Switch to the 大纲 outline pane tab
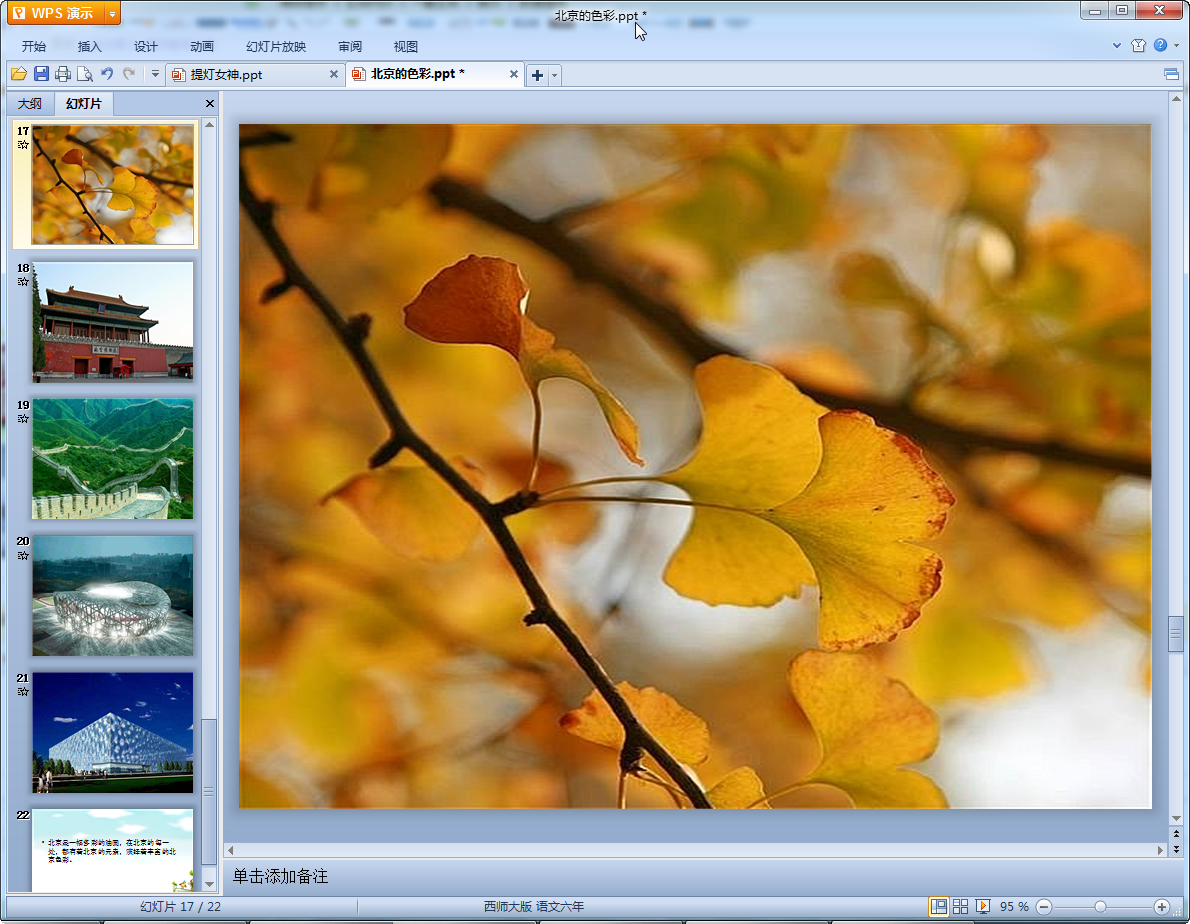This screenshot has width=1190, height=924. click(x=30, y=103)
